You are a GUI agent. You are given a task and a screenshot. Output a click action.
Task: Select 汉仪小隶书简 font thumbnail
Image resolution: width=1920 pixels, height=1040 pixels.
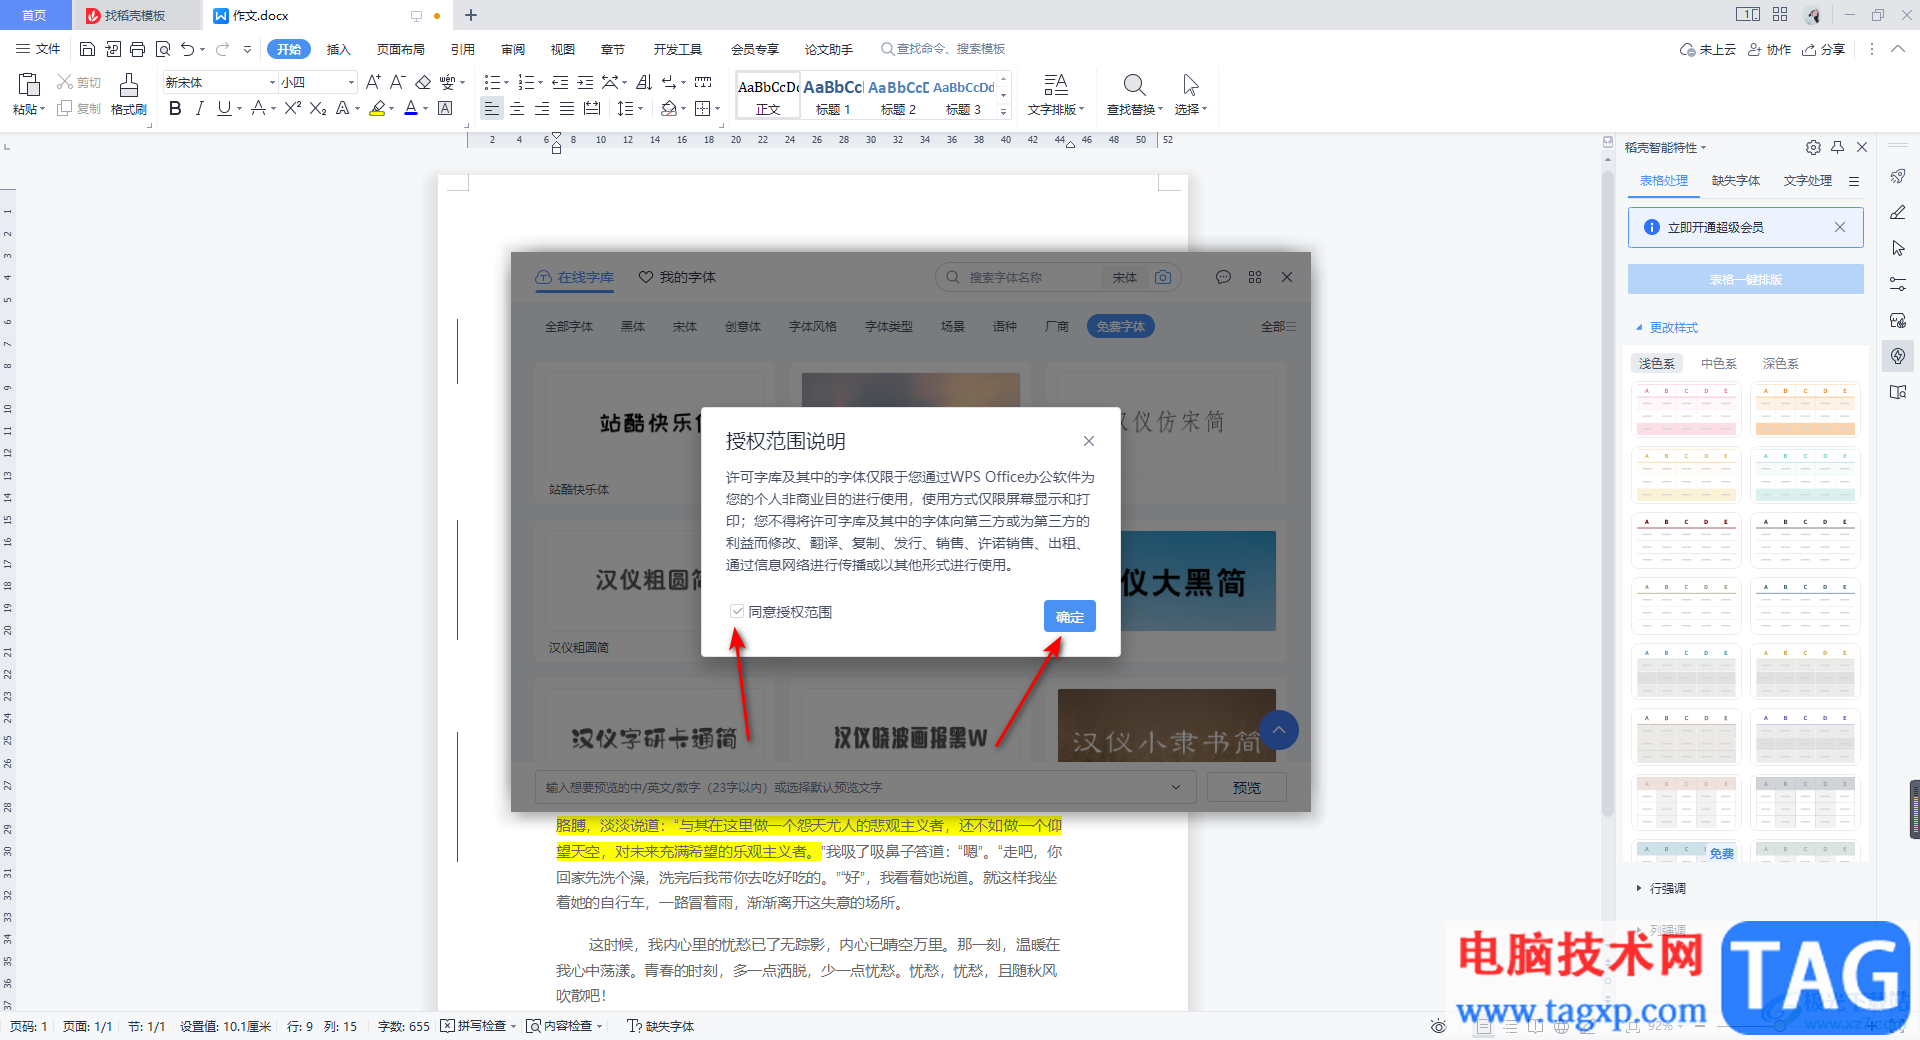click(1167, 725)
